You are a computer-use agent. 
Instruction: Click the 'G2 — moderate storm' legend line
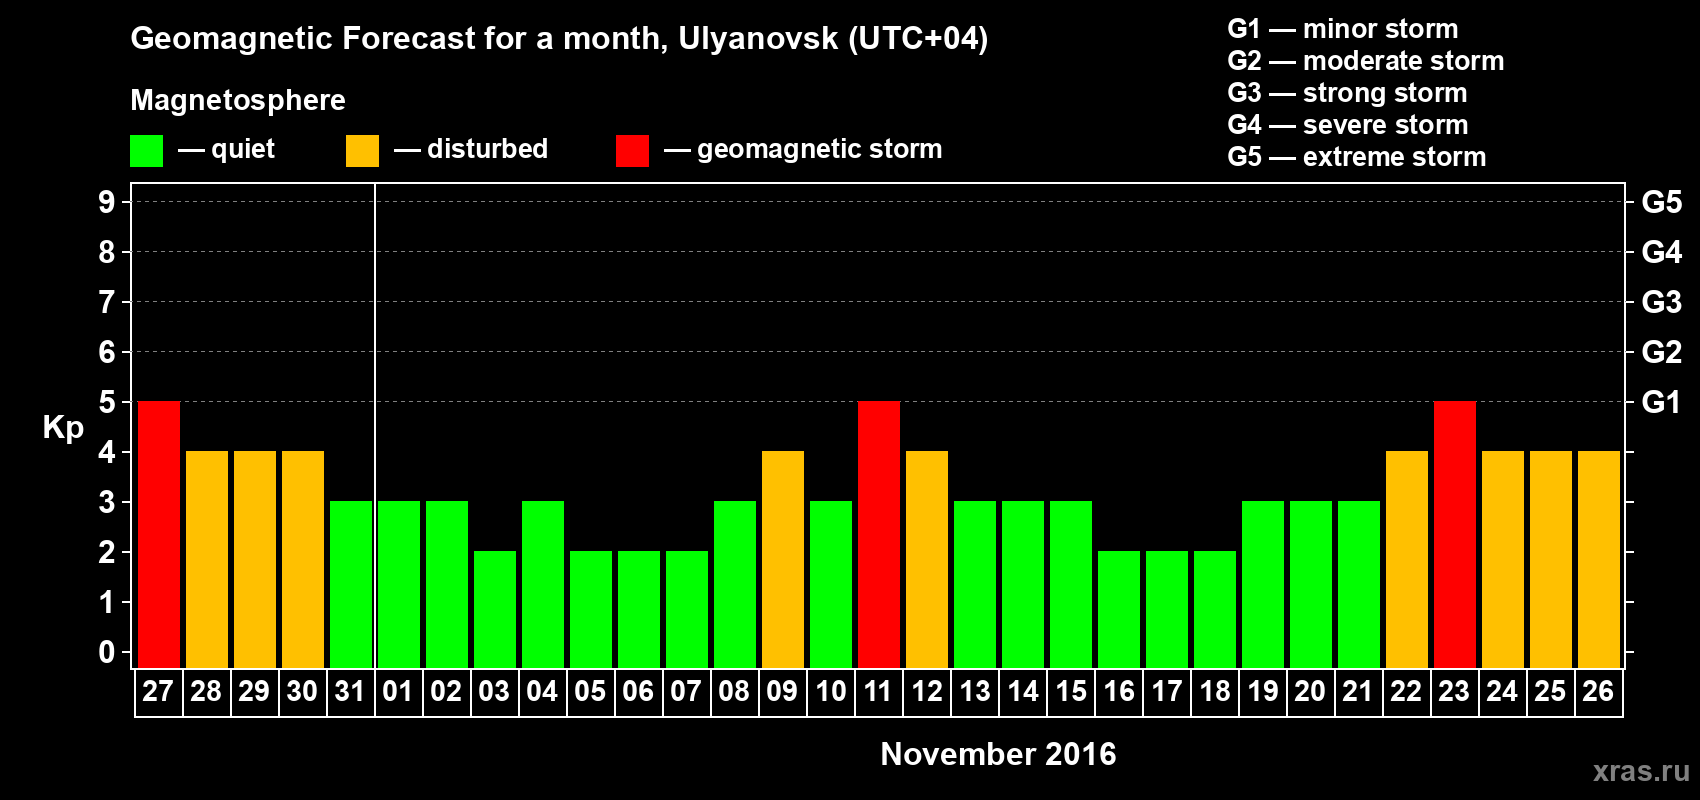(1366, 61)
